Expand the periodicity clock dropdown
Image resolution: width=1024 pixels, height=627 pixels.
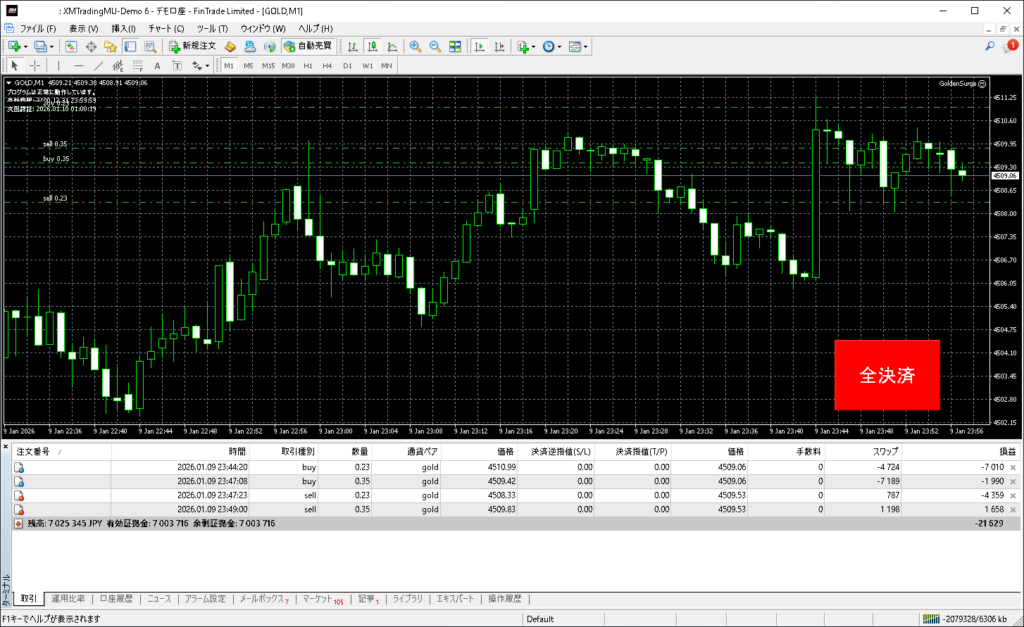(x=561, y=46)
